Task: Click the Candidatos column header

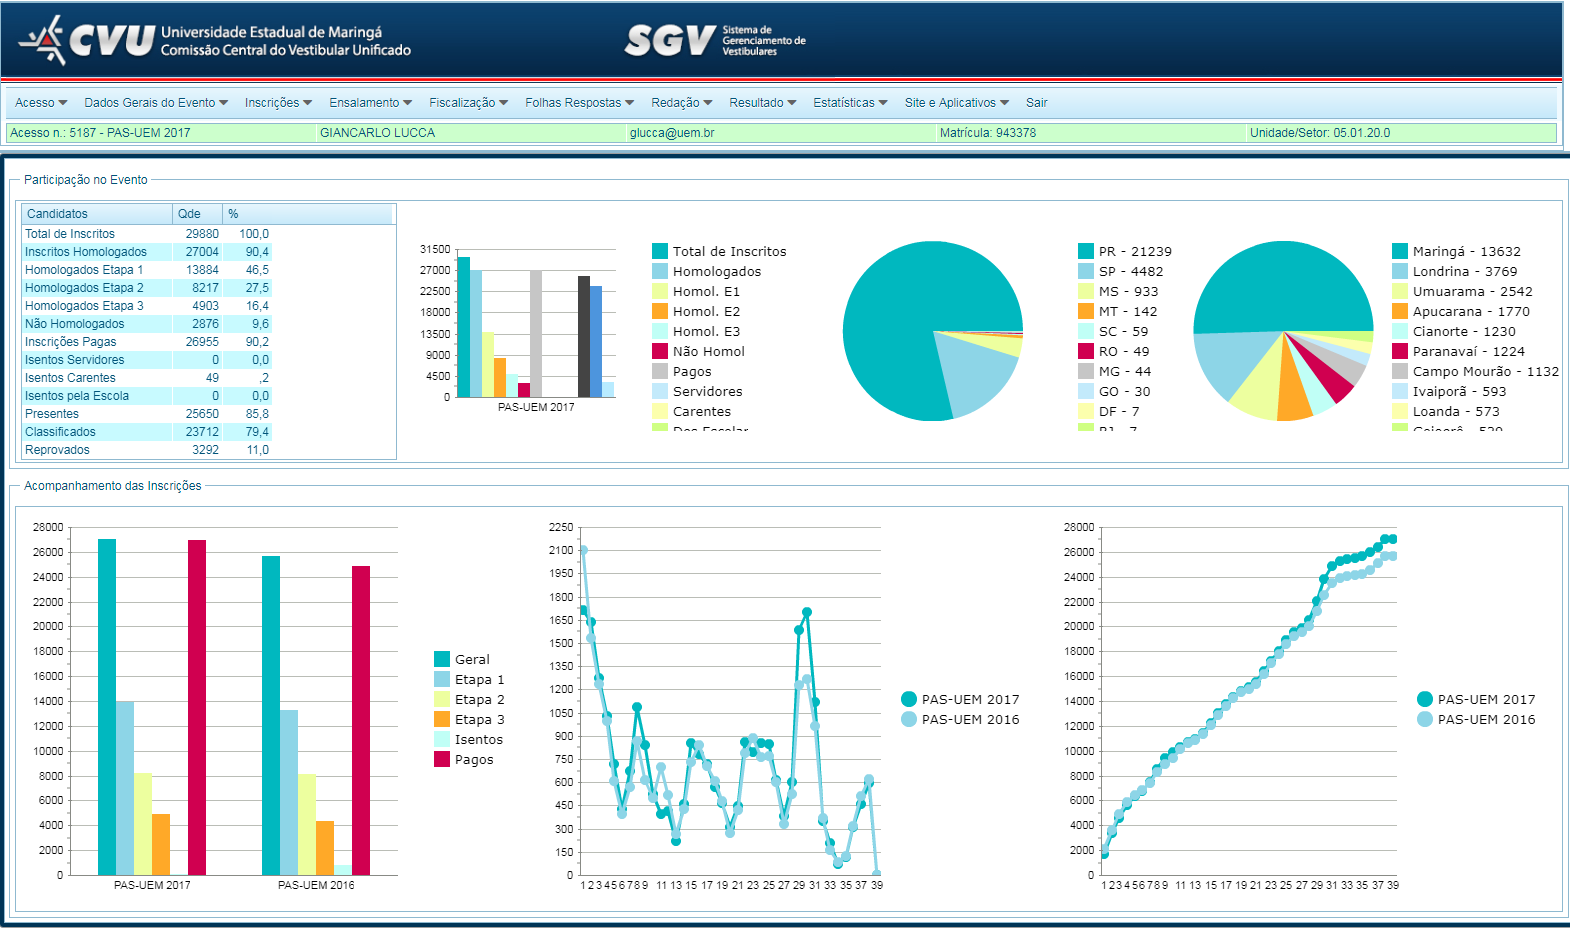Action: tap(97, 214)
